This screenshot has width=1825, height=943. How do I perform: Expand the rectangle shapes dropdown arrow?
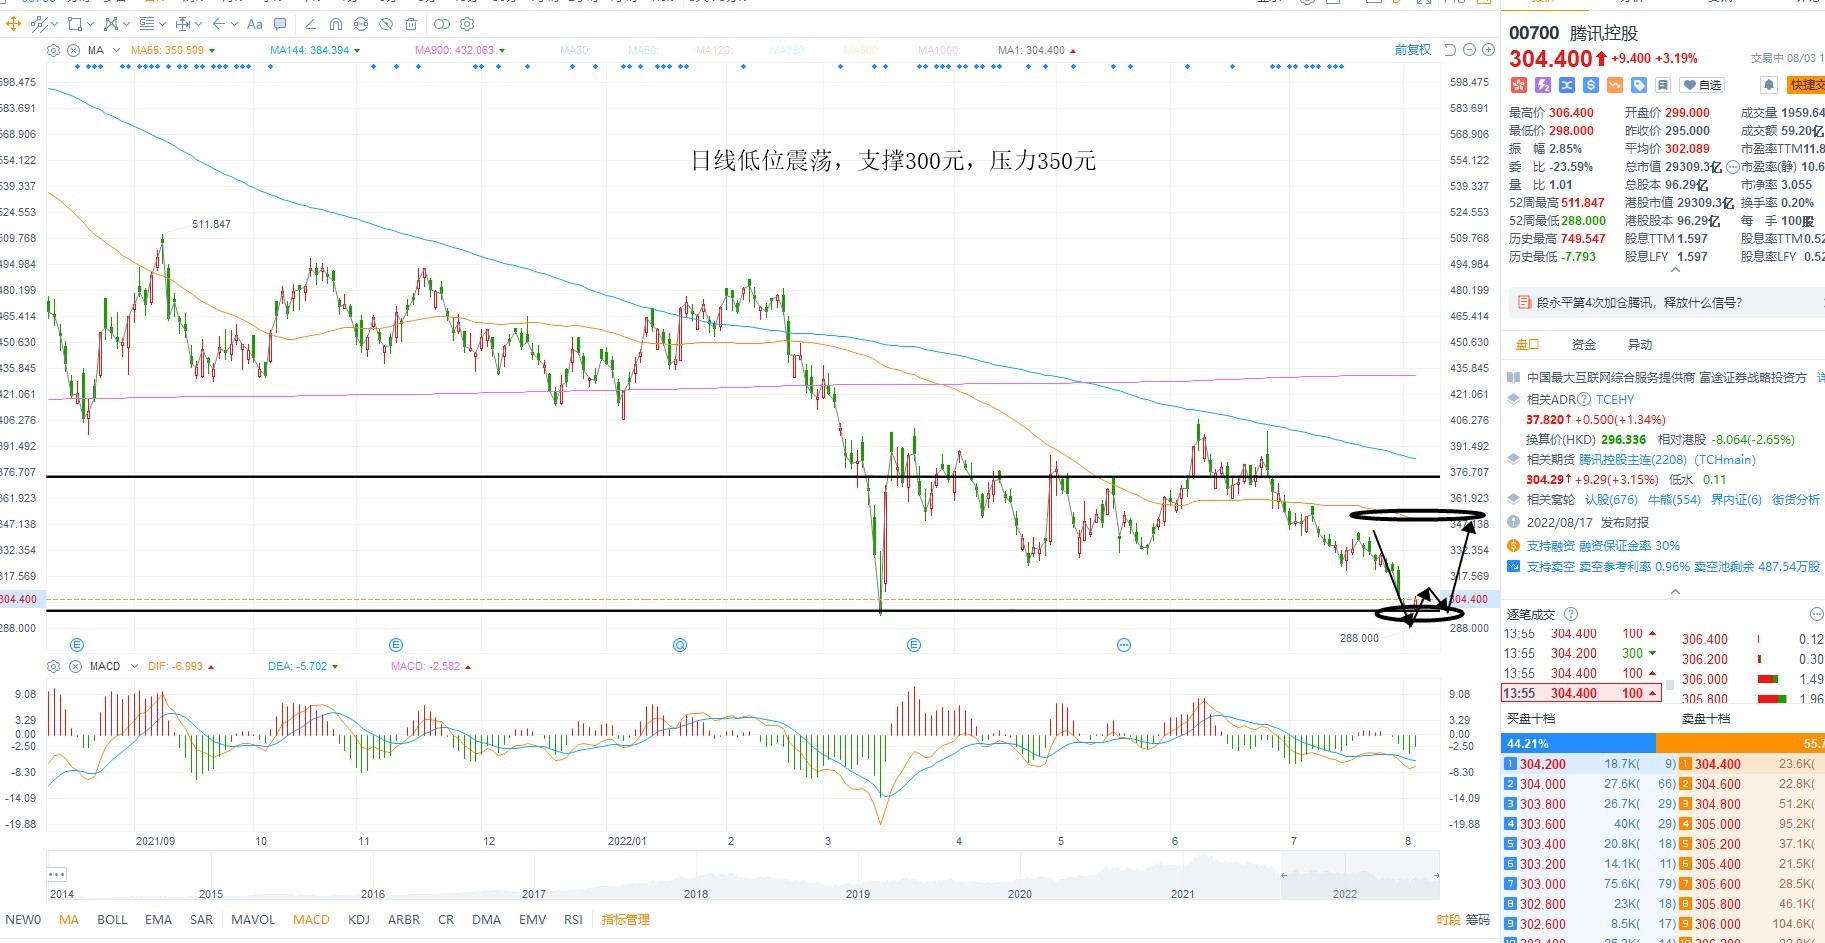[x=91, y=23]
